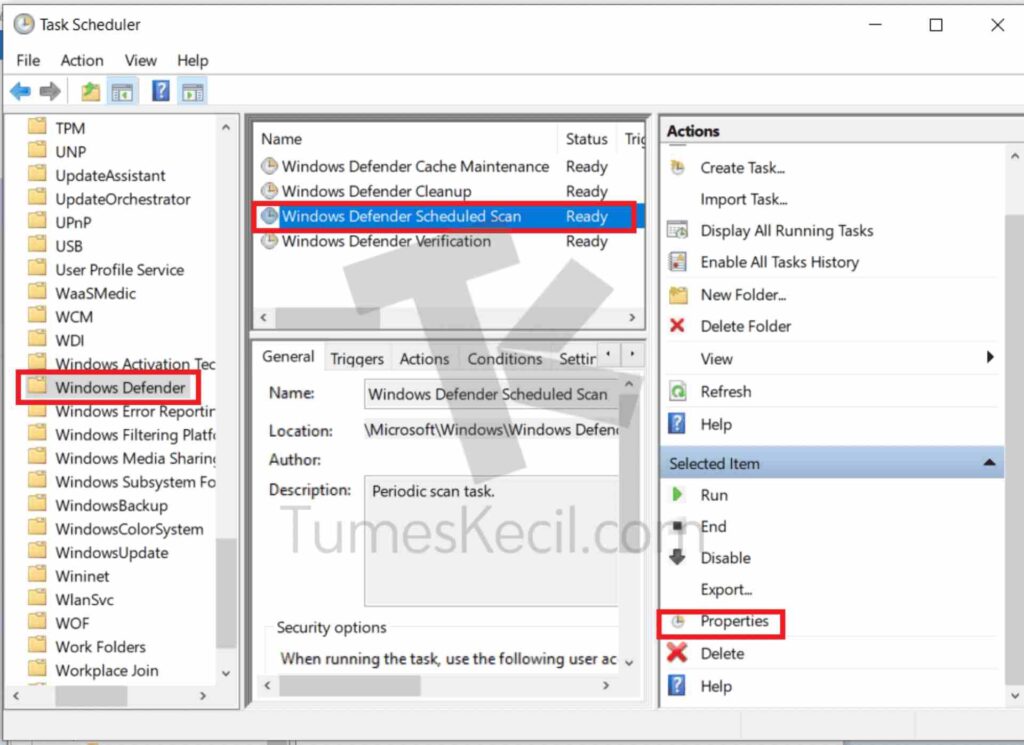Select Workplace Join folder in tree

(x=107, y=670)
